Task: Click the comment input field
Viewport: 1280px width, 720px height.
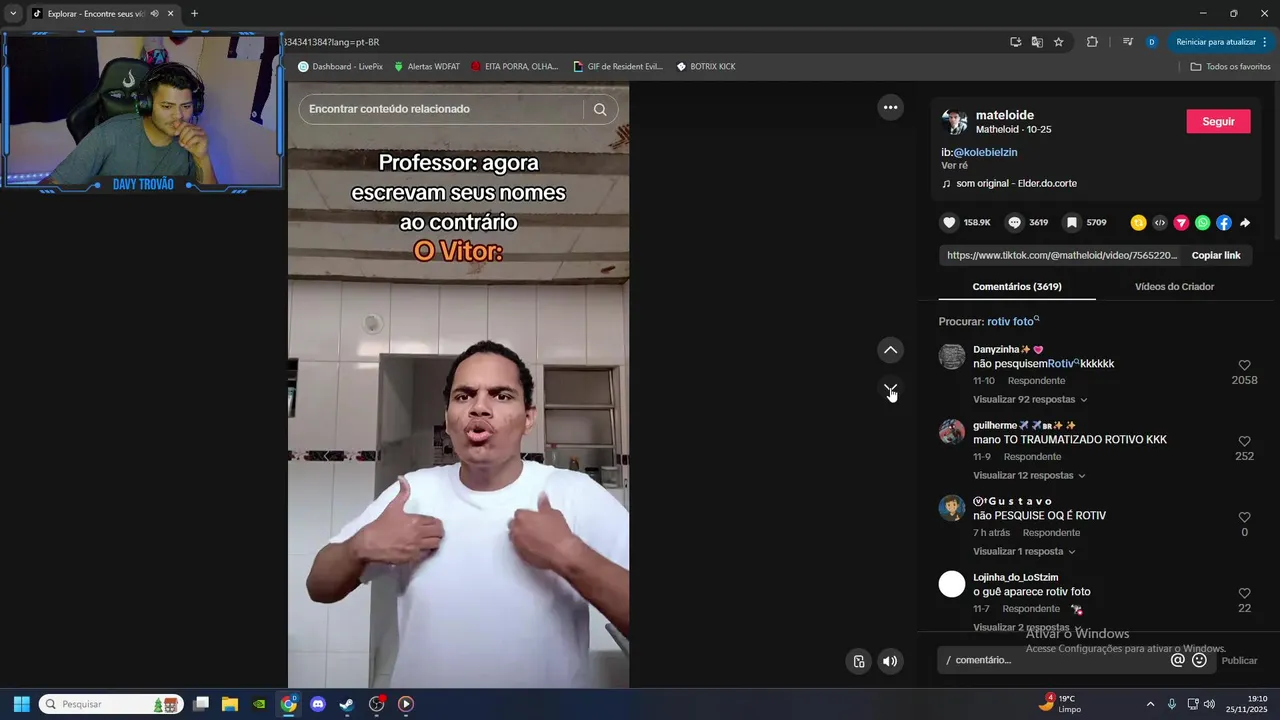Action: pos(1055,660)
